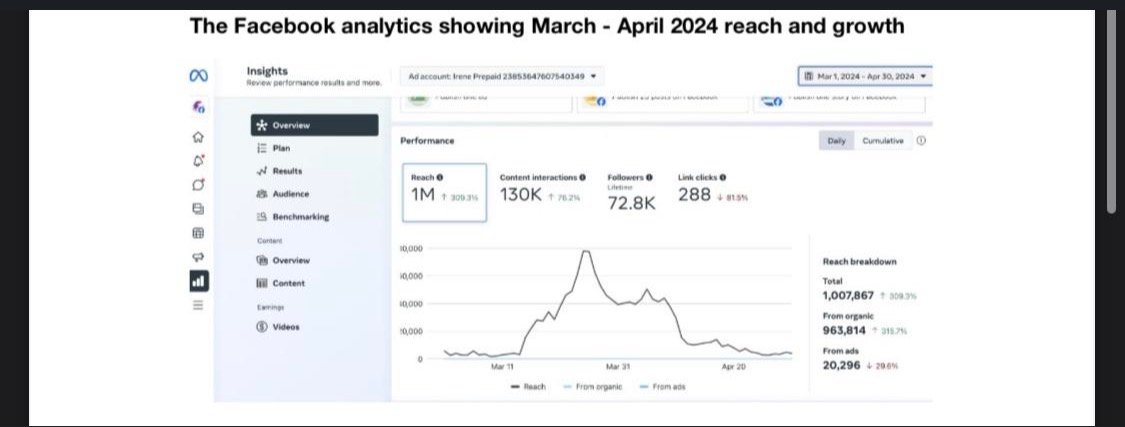Click the Apr 20 axis label

[733, 367]
